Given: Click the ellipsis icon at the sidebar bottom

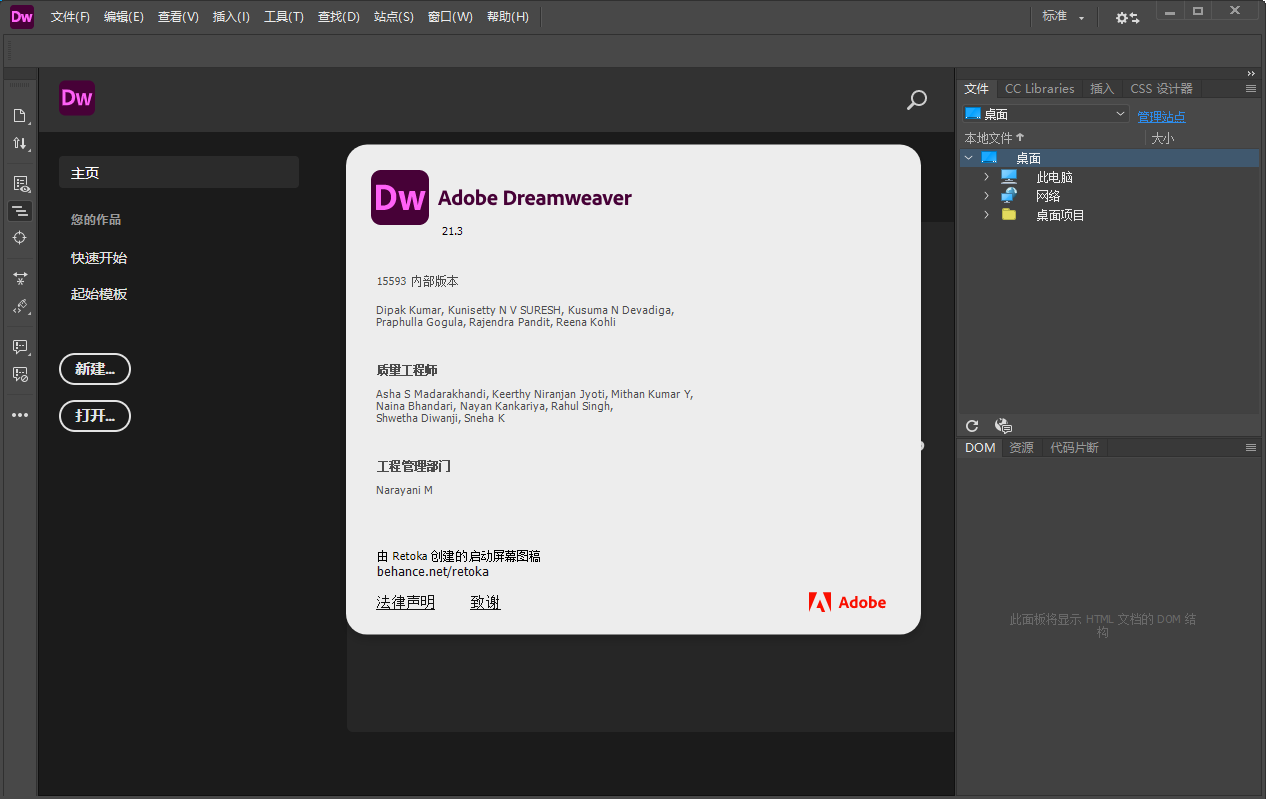Looking at the screenshot, I should coord(20,414).
